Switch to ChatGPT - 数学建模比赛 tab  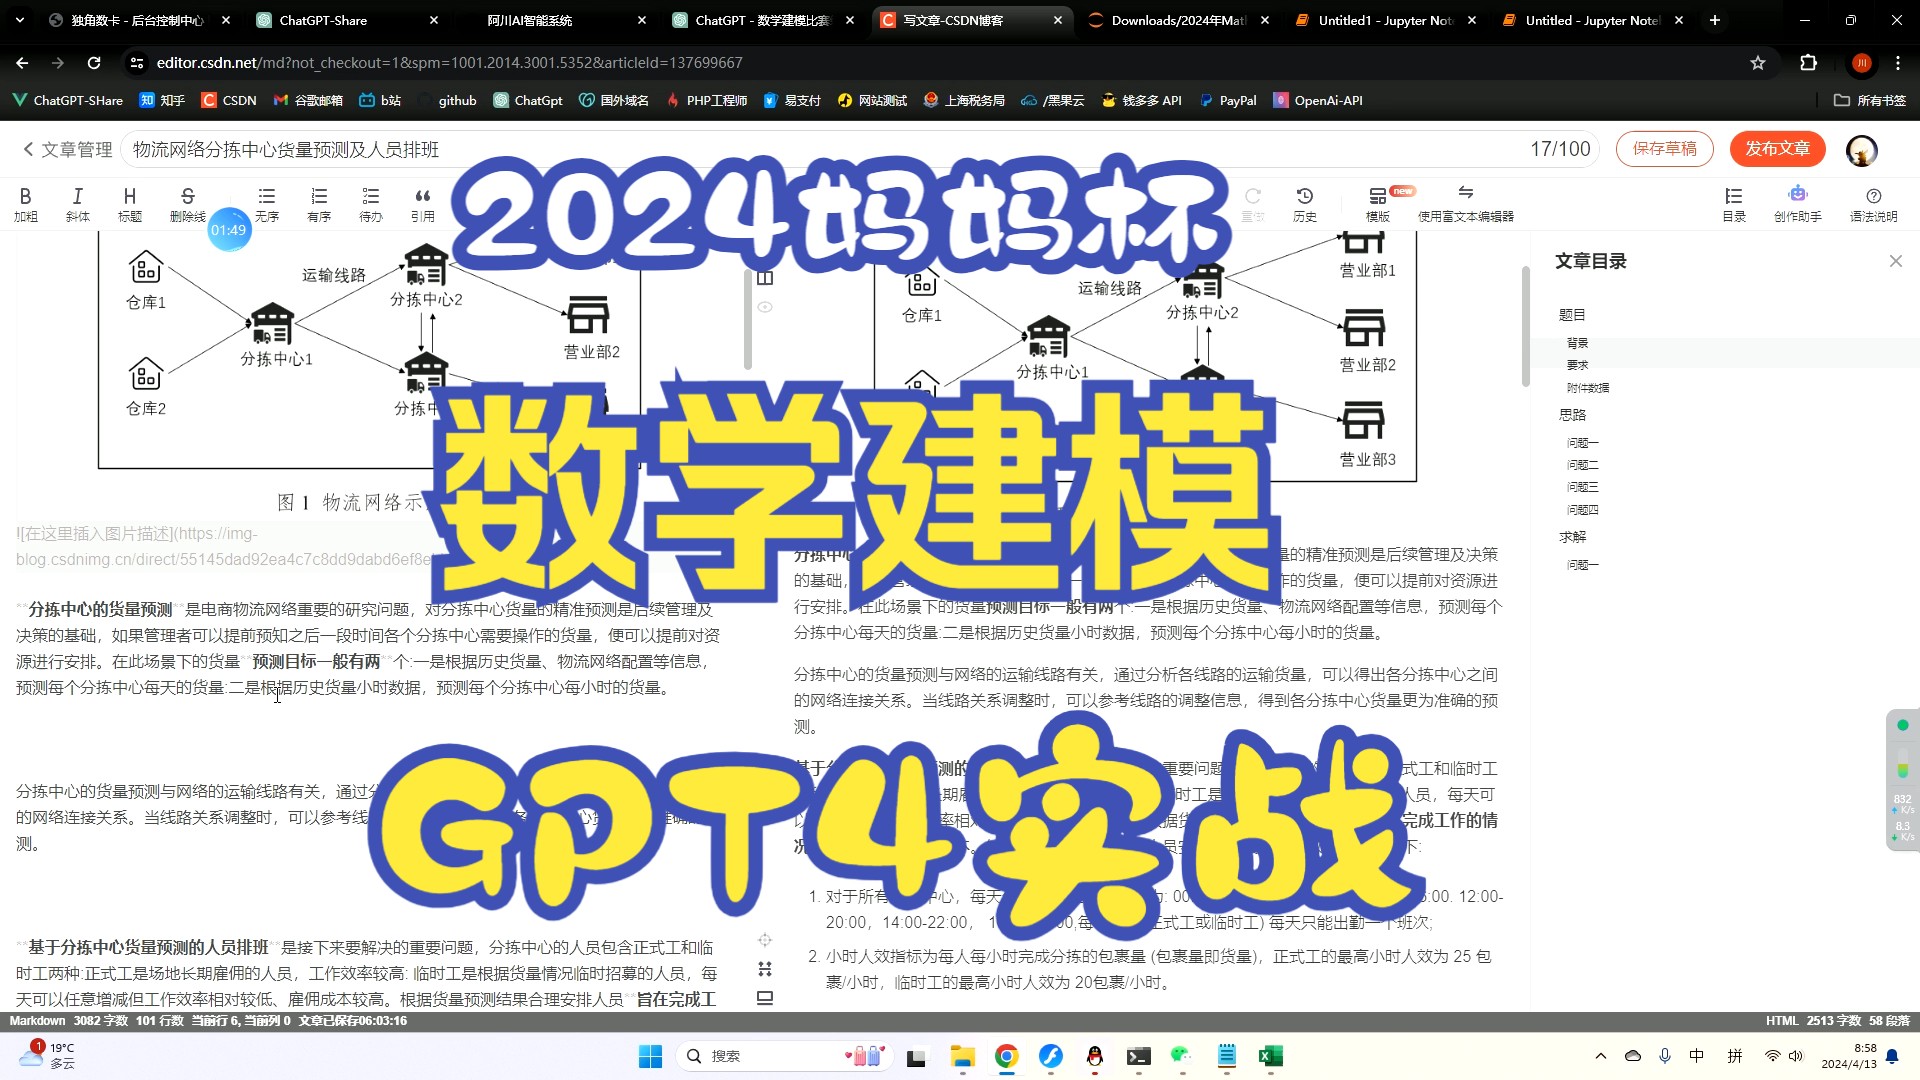(x=763, y=20)
